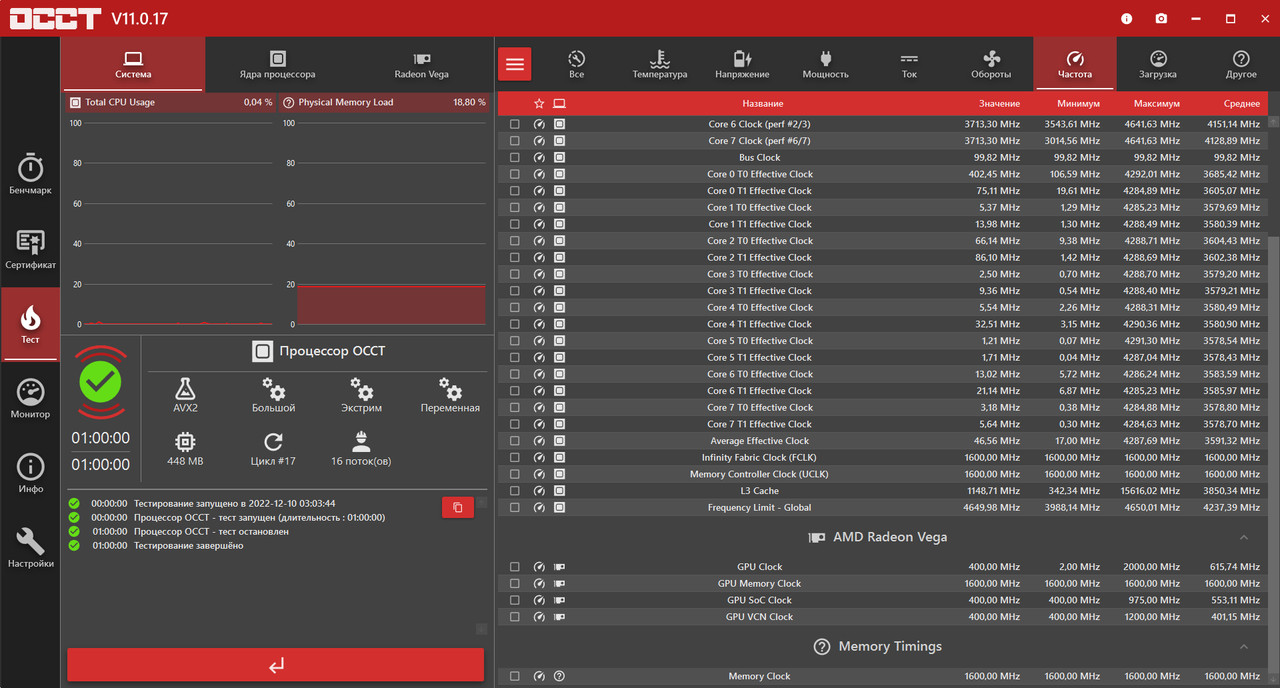Image resolution: width=1280 pixels, height=688 pixels.
Task: Show the Температура sensor category
Action: (x=659, y=64)
